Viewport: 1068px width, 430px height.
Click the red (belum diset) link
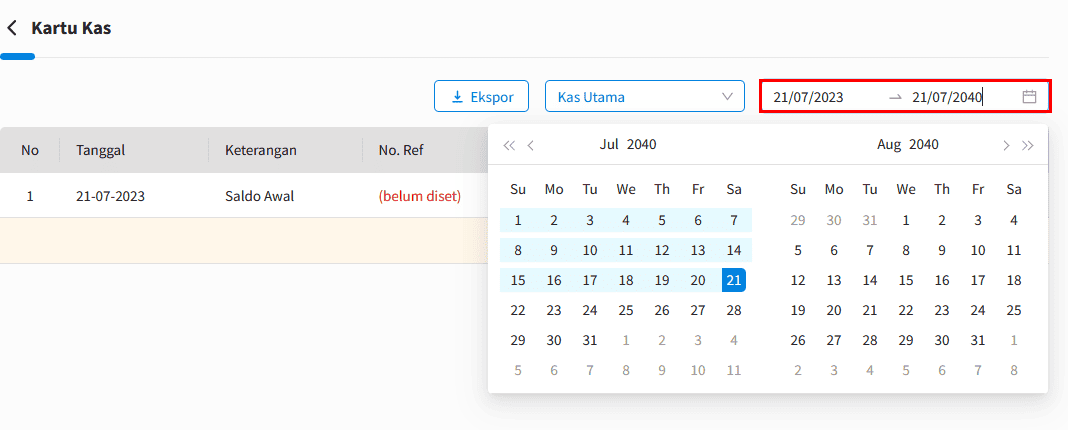coord(420,196)
